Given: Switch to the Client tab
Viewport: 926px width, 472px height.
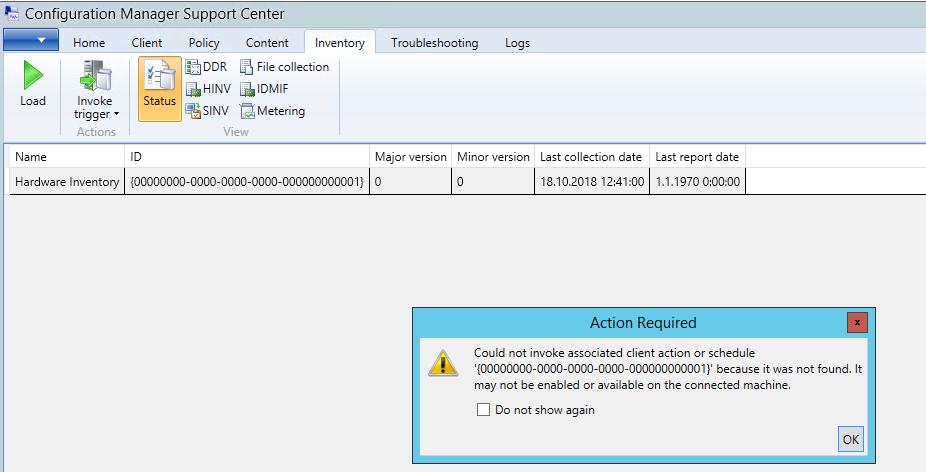Looking at the screenshot, I should point(146,43).
